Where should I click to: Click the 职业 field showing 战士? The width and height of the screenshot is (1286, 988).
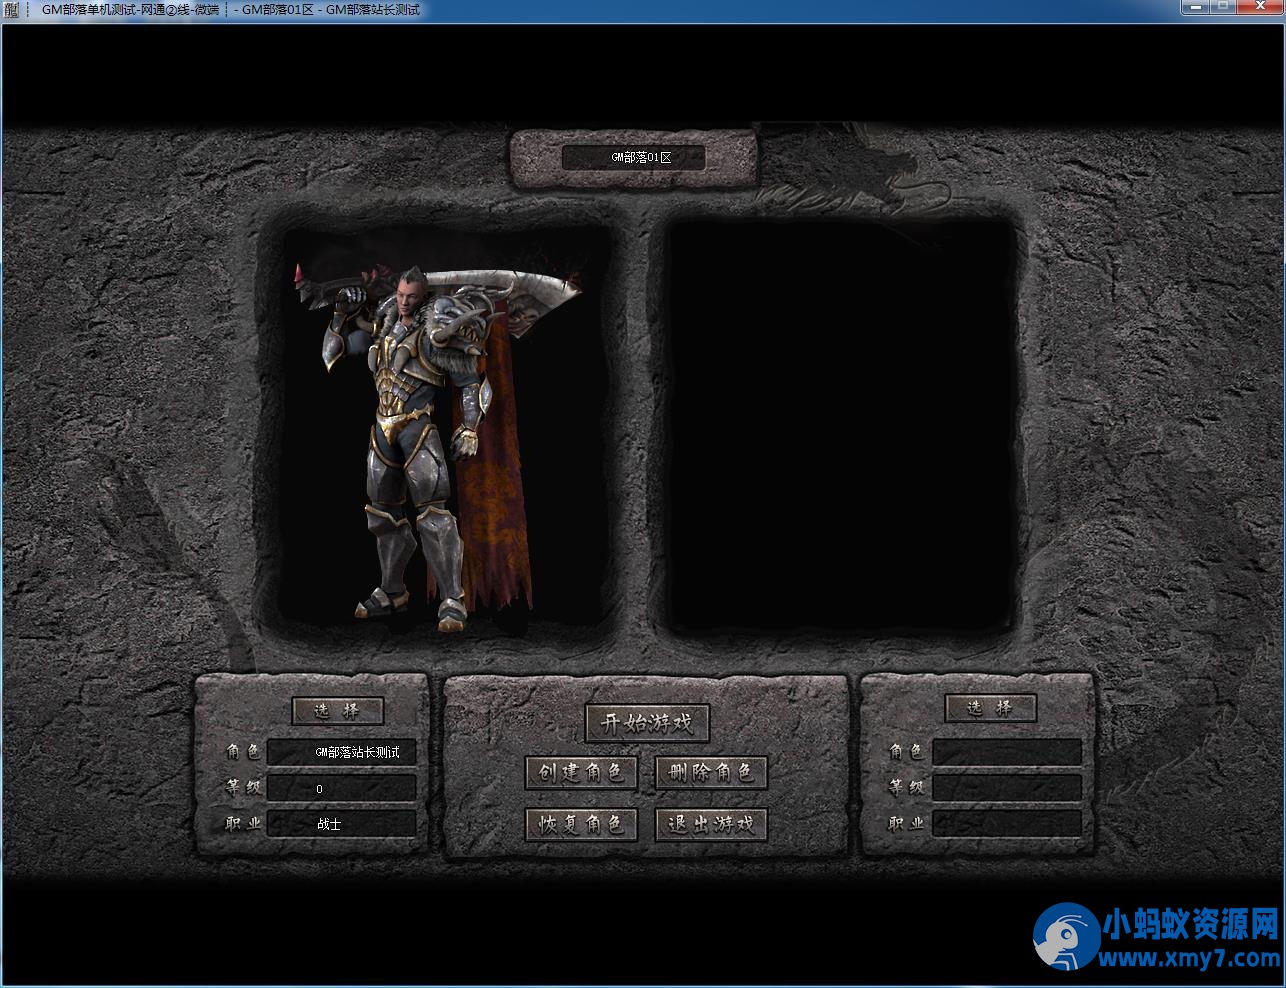[342, 824]
